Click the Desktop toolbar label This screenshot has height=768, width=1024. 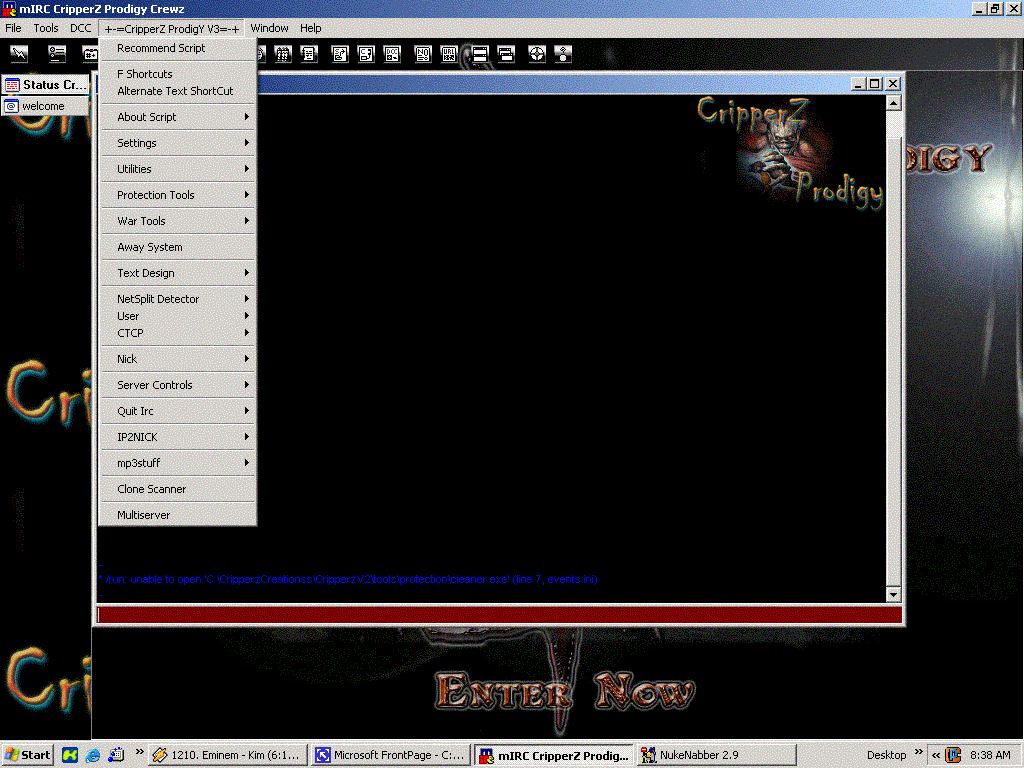[886, 755]
